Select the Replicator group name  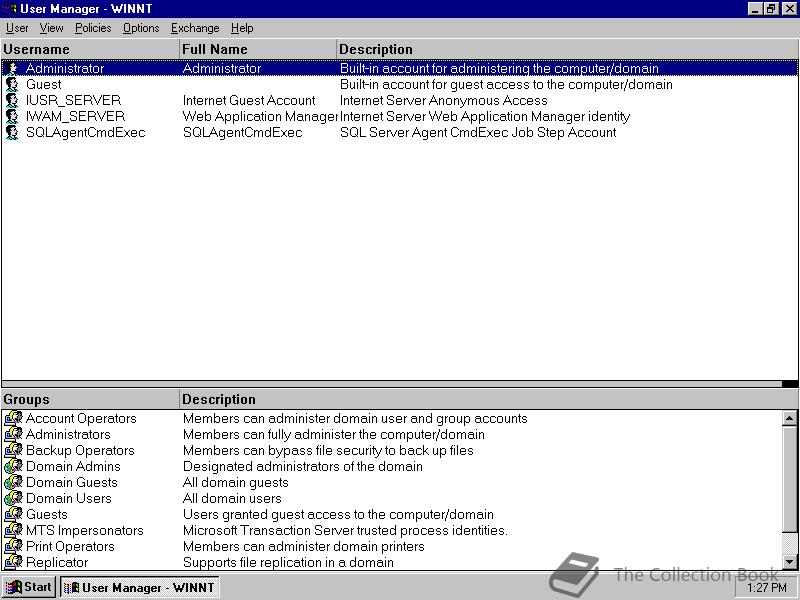pyautogui.click(x=57, y=562)
